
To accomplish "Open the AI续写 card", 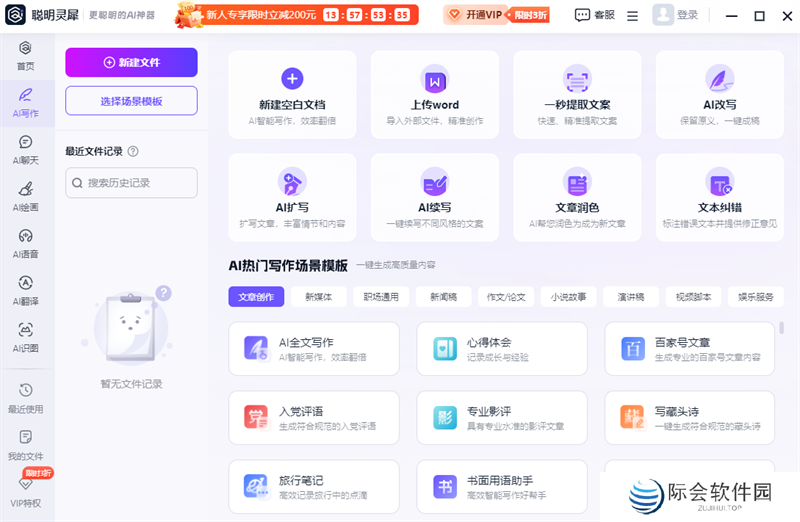I will (x=435, y=197).
